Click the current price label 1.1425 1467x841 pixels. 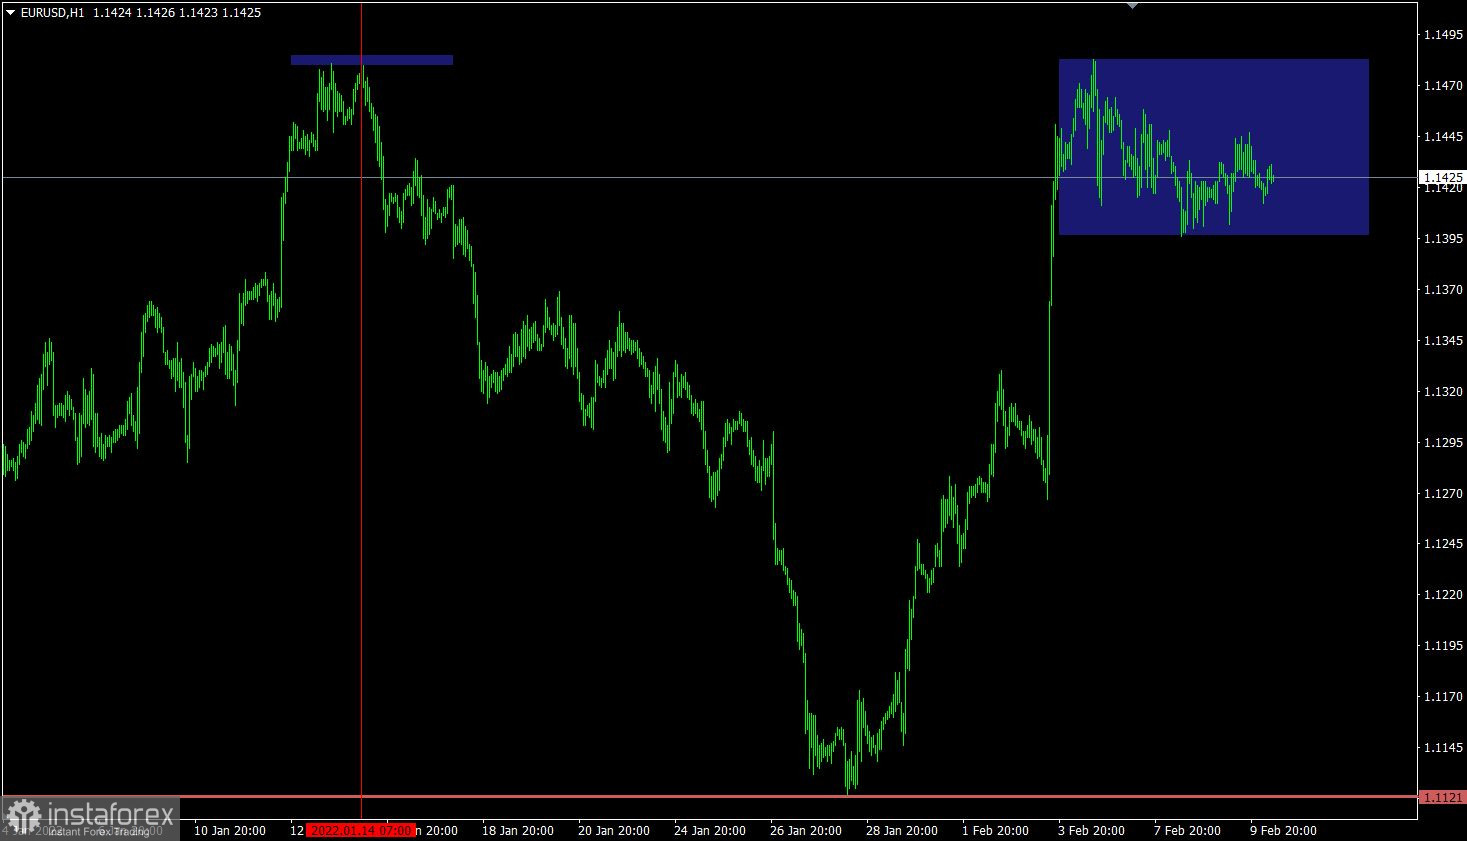(1442, 178)
